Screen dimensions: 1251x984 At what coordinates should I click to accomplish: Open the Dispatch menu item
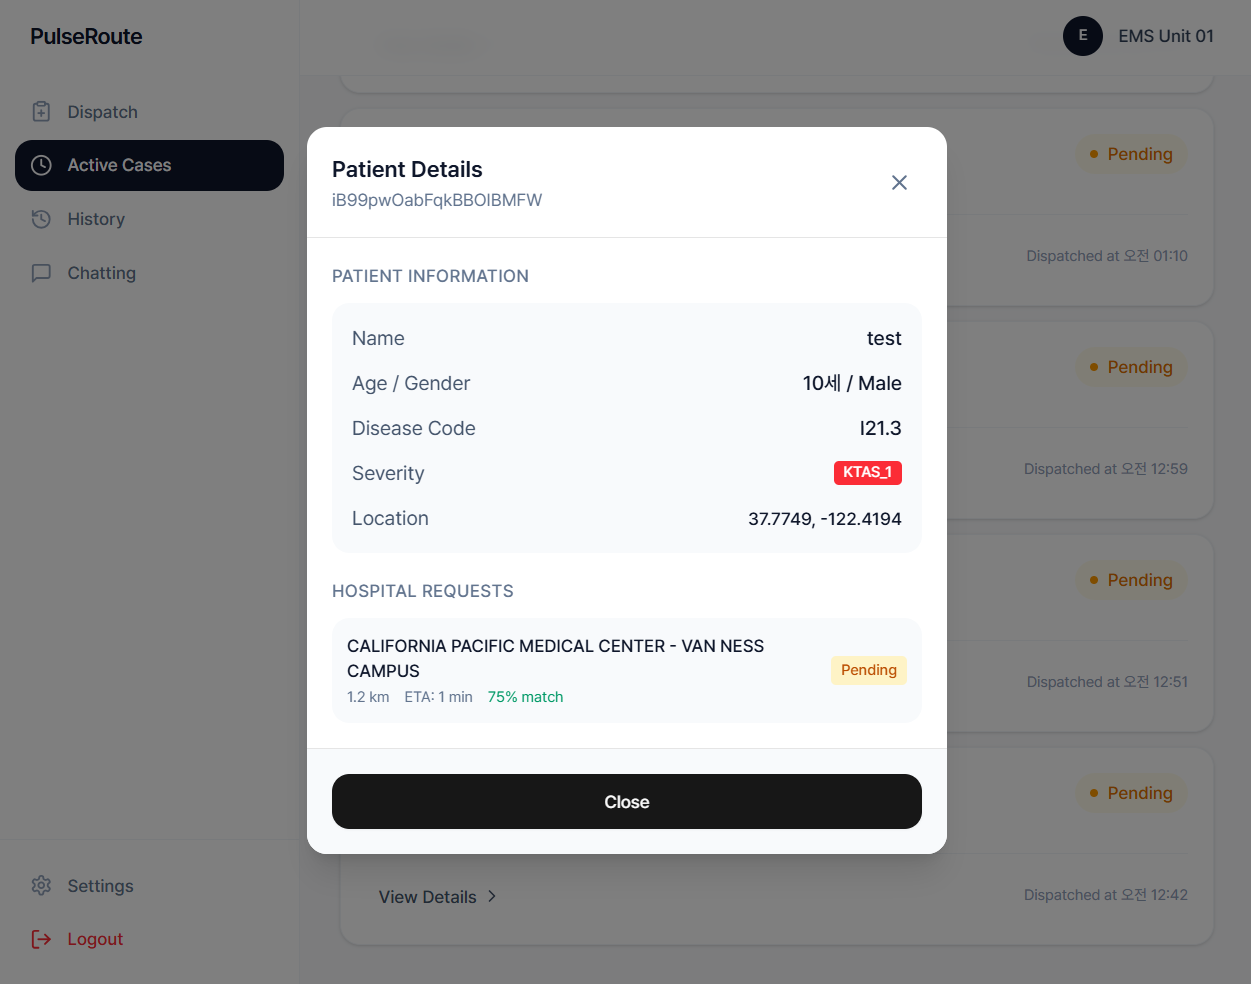pyautogui.click(x=102, y=112)
